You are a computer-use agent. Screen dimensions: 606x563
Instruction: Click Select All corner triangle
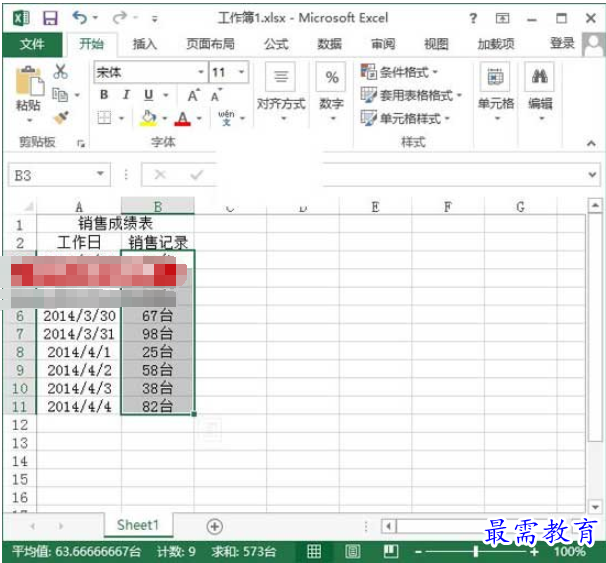pyautogui.click(x=28, y=207)
